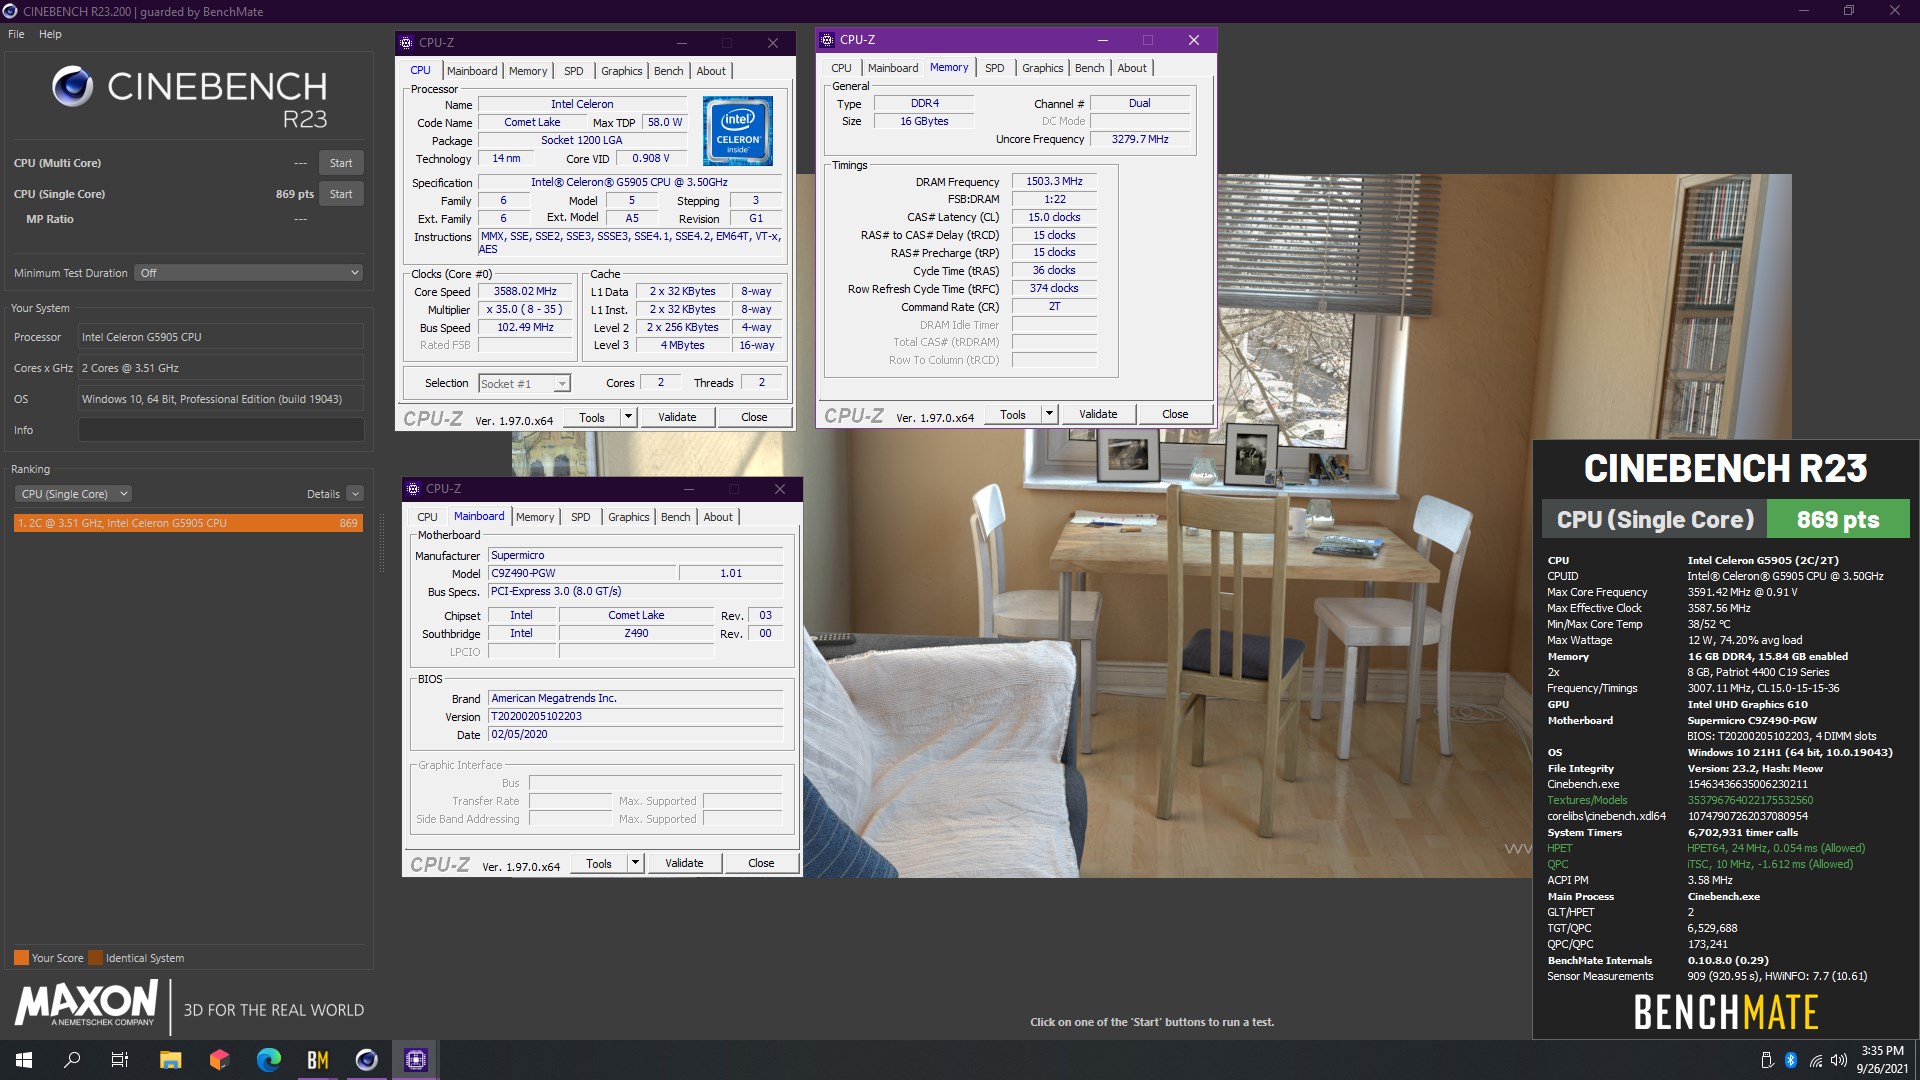Open BenchMate taskbar icon
The height and width of the screenshot is (1080, 1920).
pos(317,1060)
